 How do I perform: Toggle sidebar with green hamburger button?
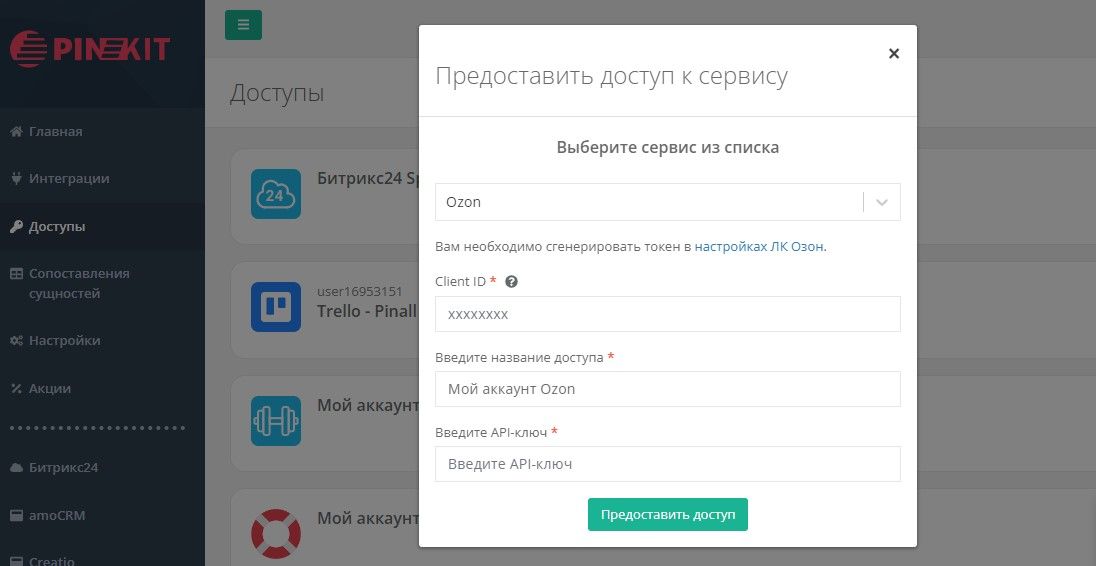(x=243, y=25)
